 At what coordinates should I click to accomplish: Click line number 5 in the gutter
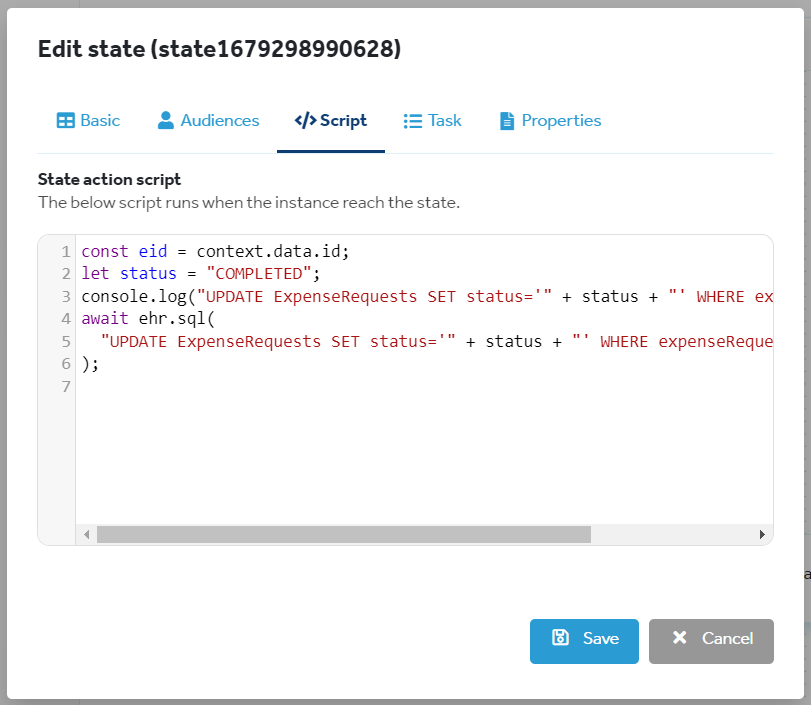pos(66,341)
